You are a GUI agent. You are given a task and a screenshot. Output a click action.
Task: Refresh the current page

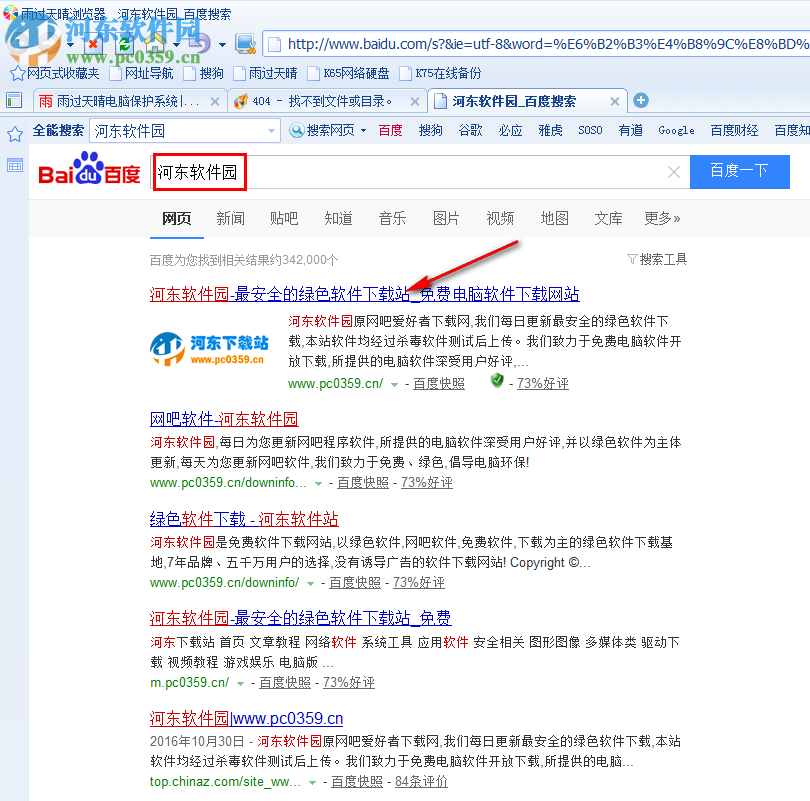tap(124, 46)
